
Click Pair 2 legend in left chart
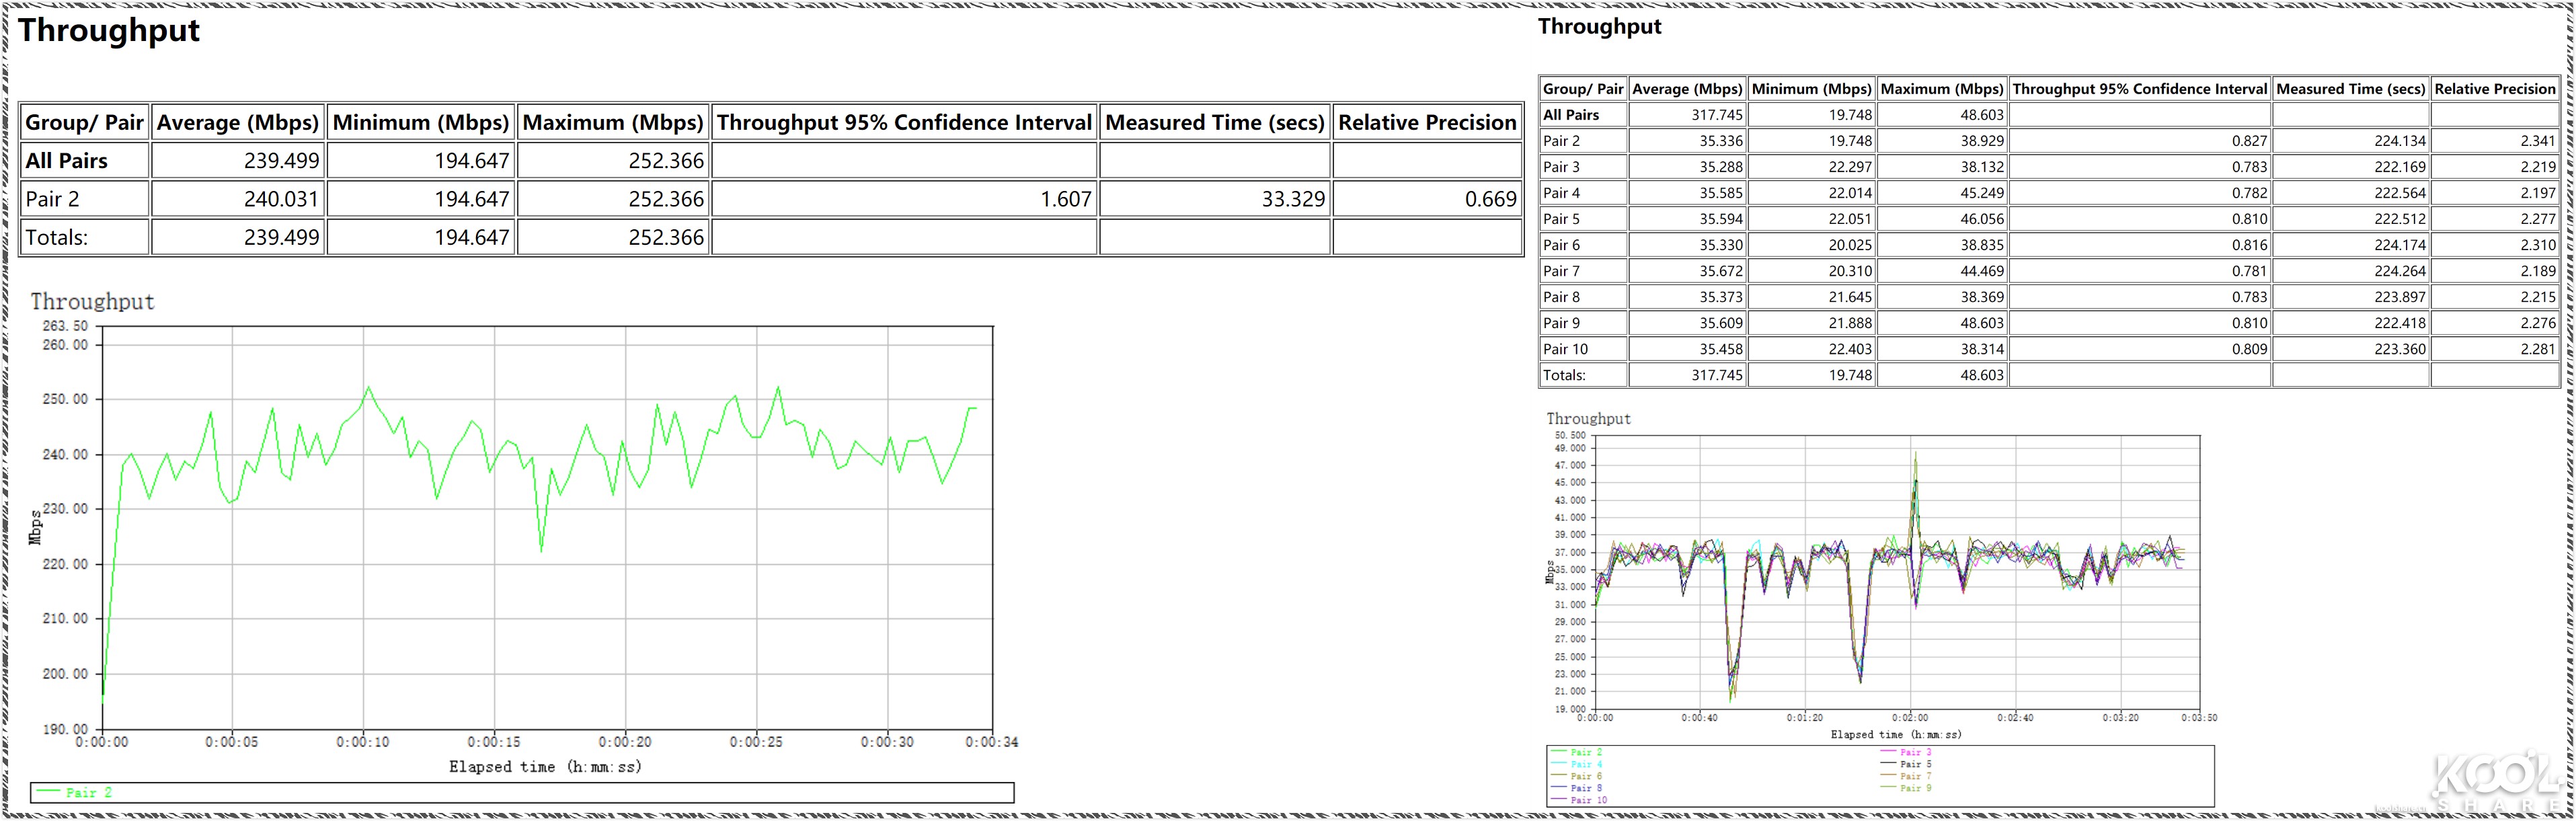88,792
